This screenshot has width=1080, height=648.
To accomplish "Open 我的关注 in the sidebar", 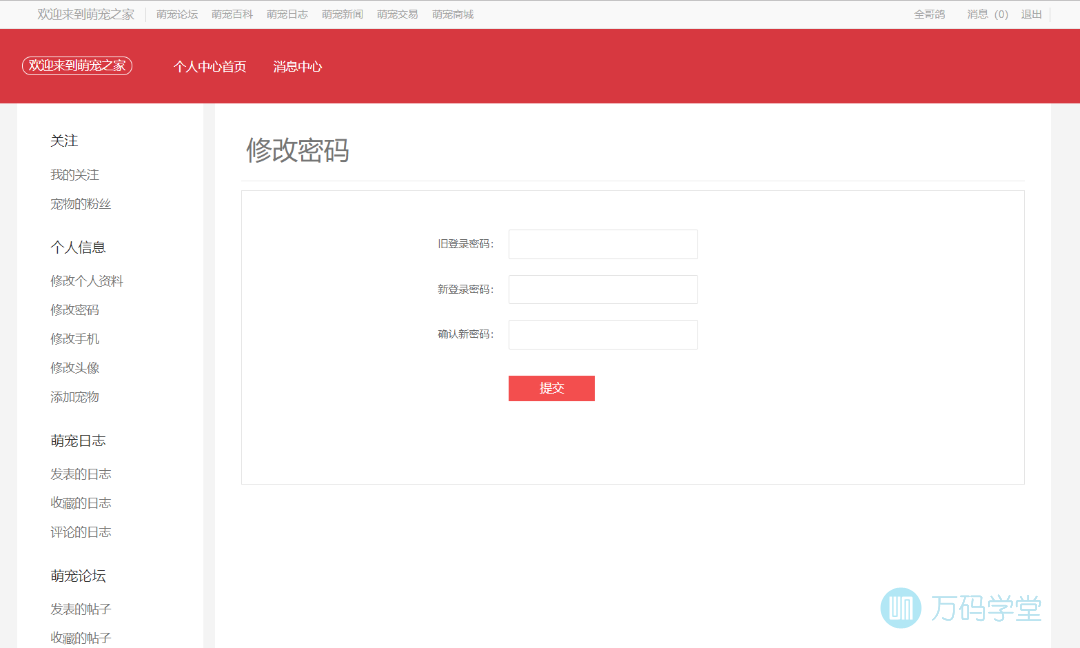I will (x=75, y=175).
